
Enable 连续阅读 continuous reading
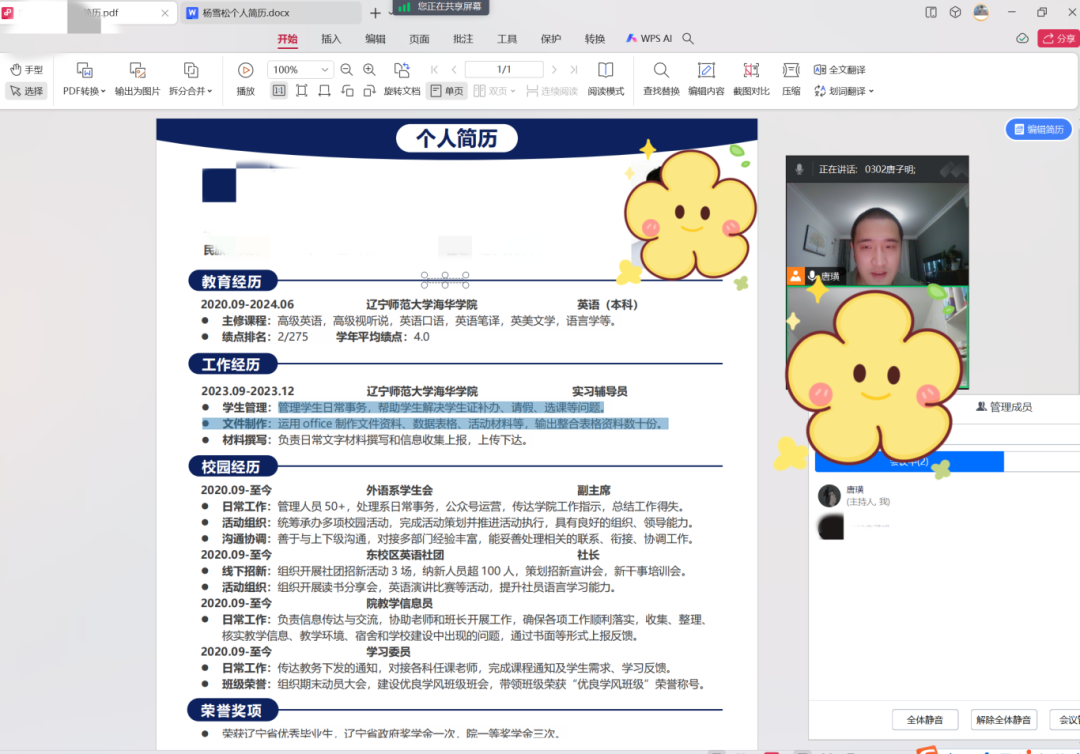coord(552,91)
